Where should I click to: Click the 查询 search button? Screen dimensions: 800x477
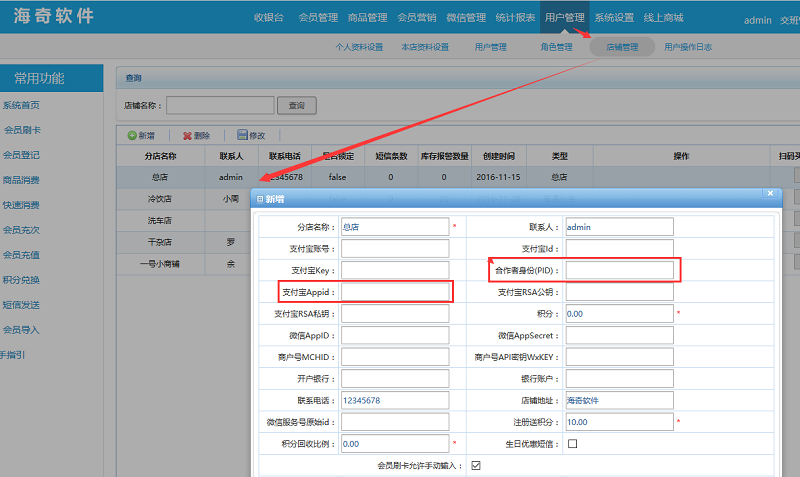[x=296, y=106]
